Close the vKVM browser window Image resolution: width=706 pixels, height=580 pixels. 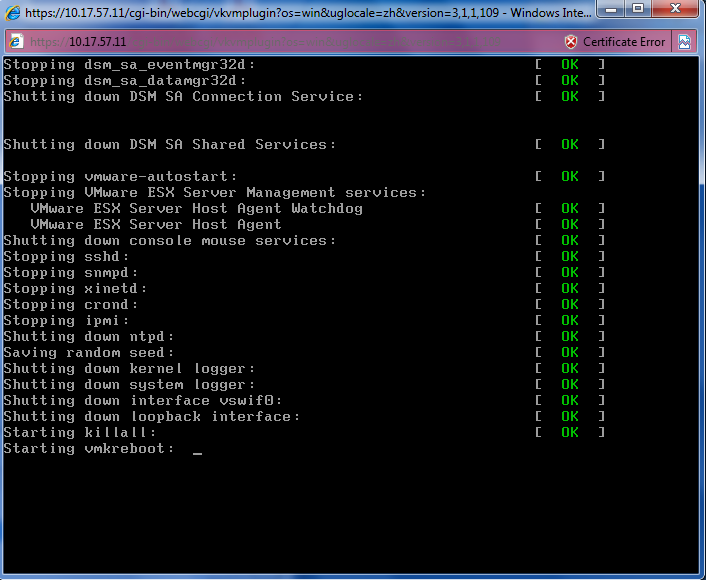point(675,9)
